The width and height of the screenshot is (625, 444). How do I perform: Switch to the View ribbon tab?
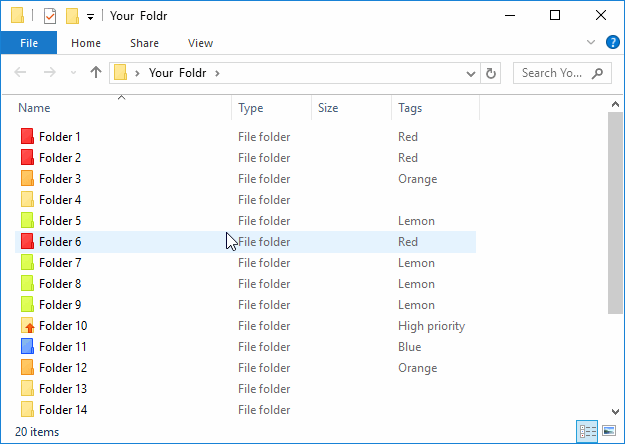click(200, 43)
